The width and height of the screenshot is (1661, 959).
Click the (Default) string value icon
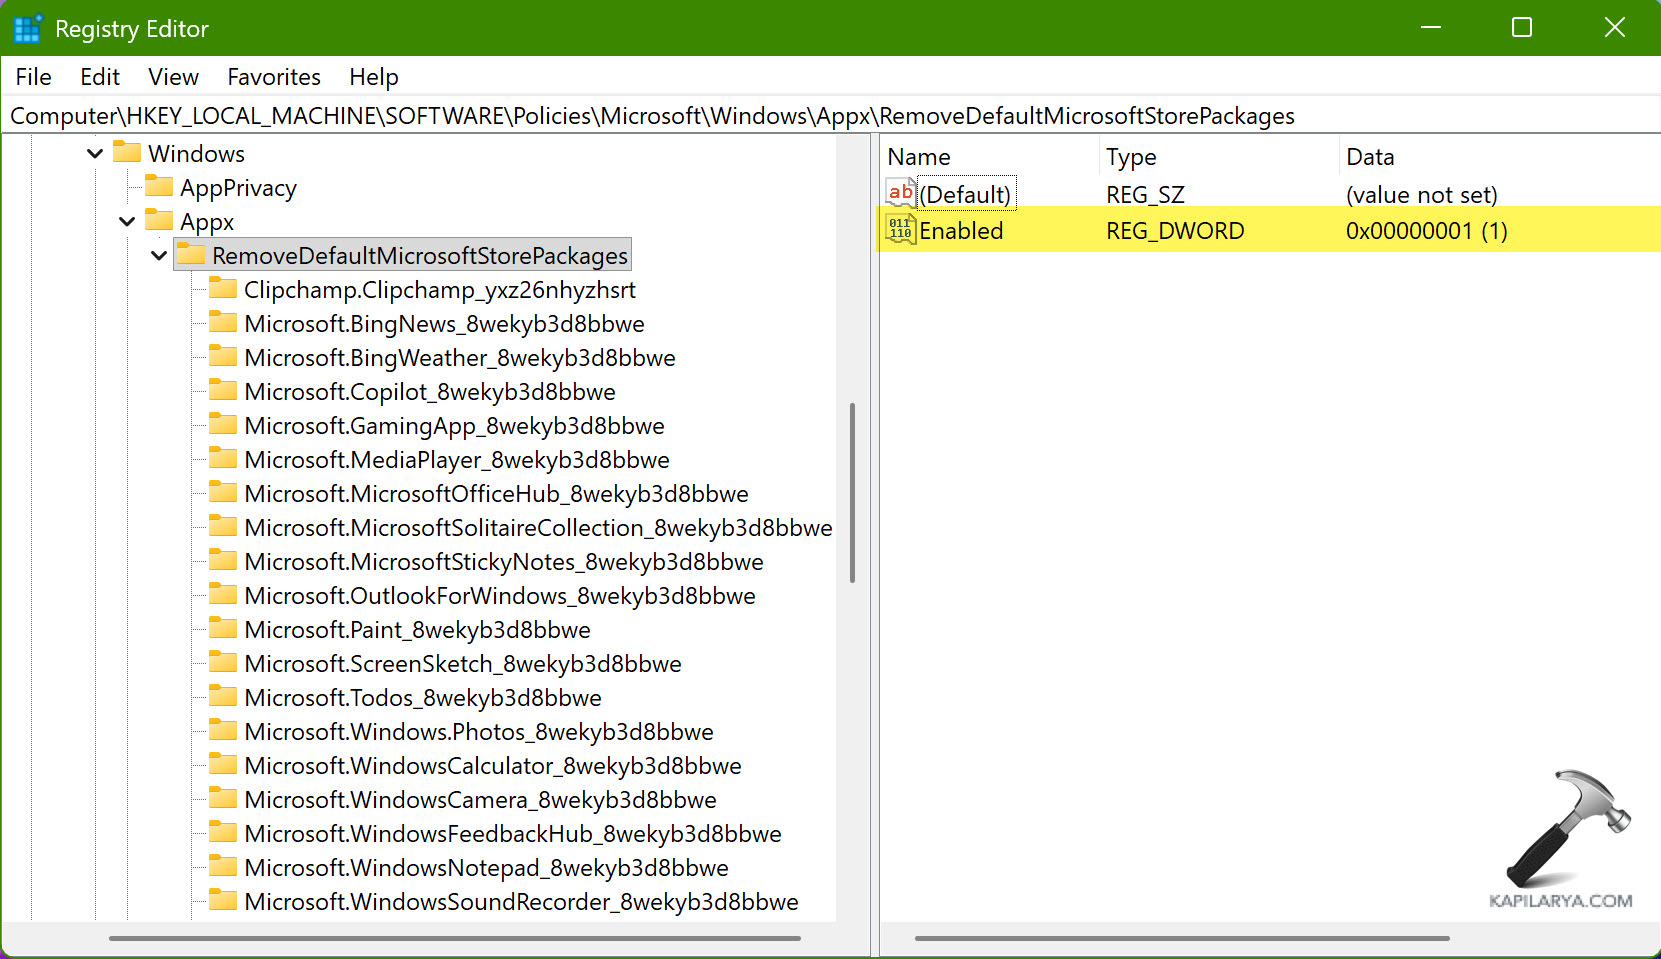[x=900, y=193]
